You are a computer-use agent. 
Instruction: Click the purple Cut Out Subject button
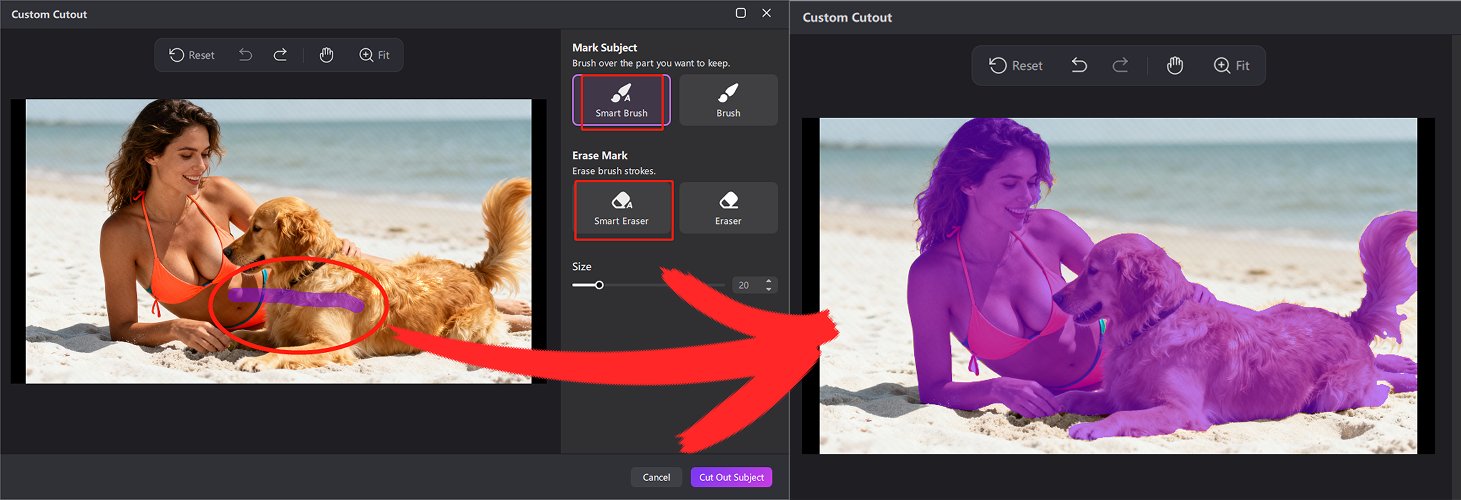point(731,477)
